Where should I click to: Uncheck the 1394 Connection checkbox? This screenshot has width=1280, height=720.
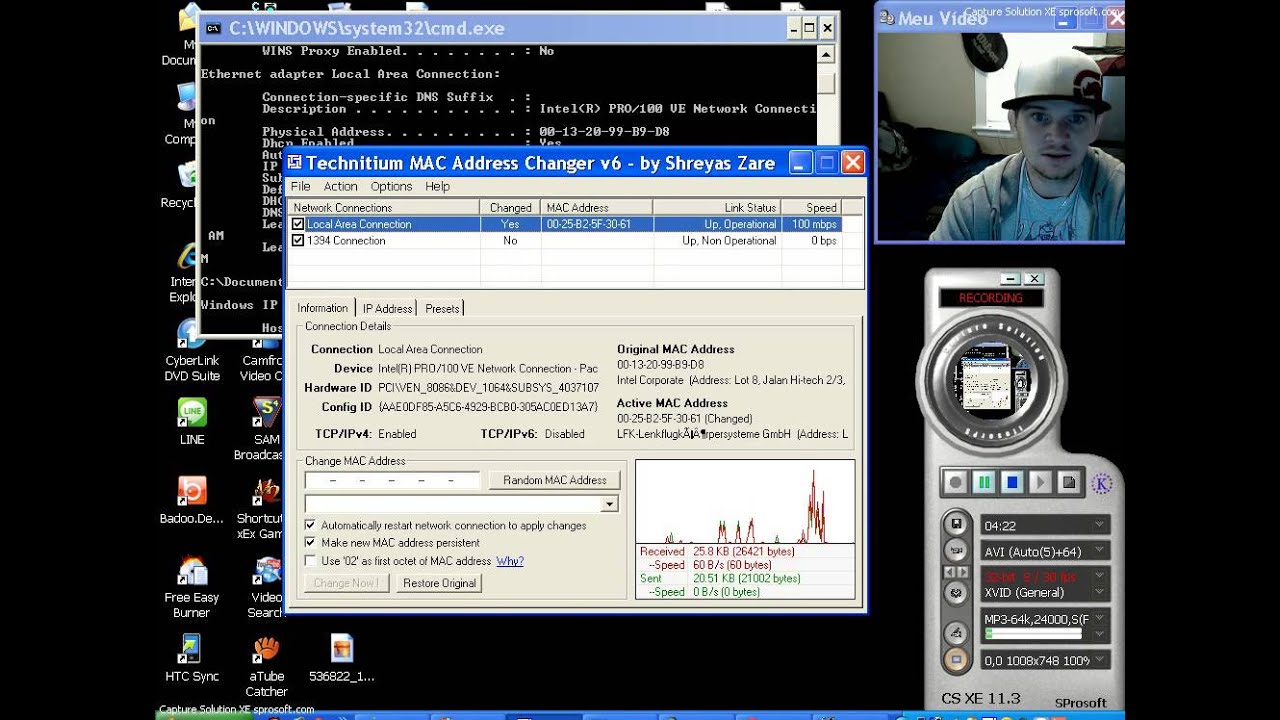(298, 241)
